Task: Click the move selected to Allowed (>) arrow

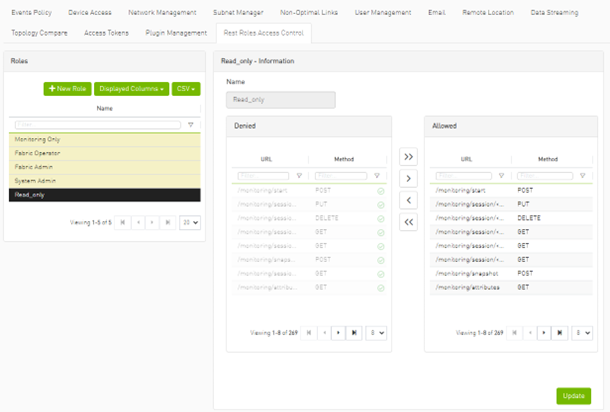Action: pyautogui.click(x=408, y=179)
